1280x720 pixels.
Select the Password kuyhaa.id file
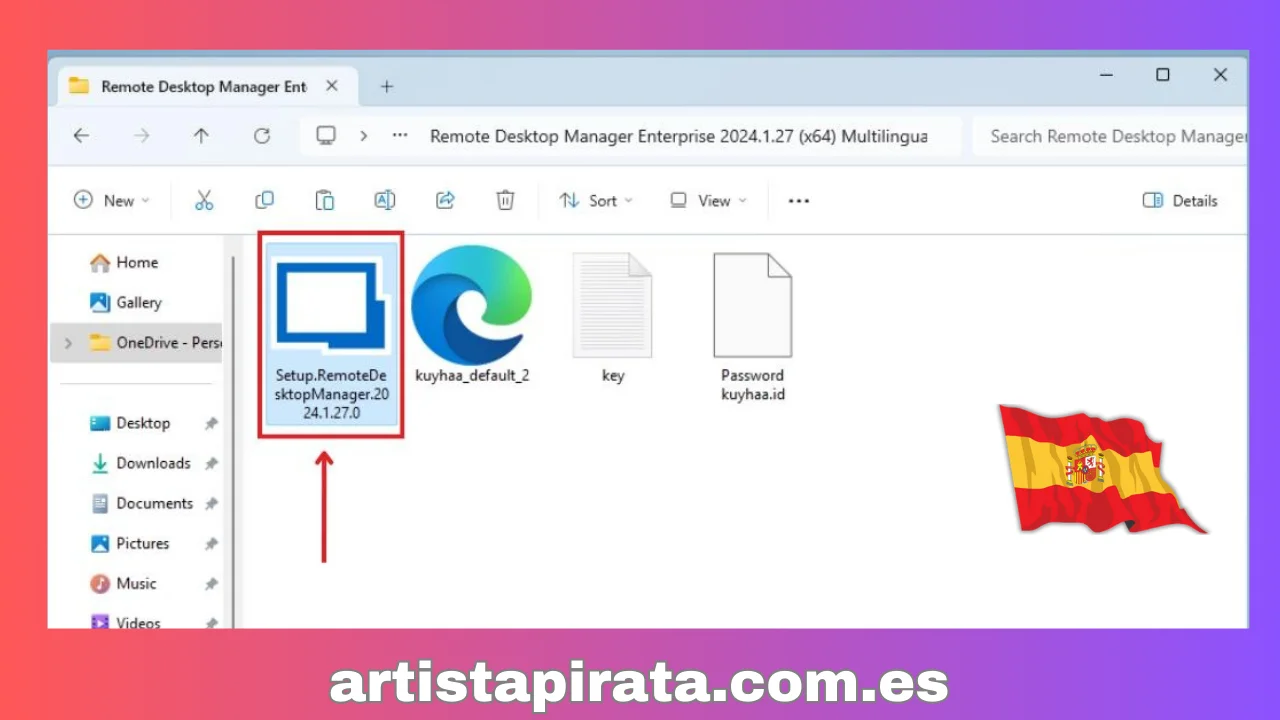[x=752, y=326]
